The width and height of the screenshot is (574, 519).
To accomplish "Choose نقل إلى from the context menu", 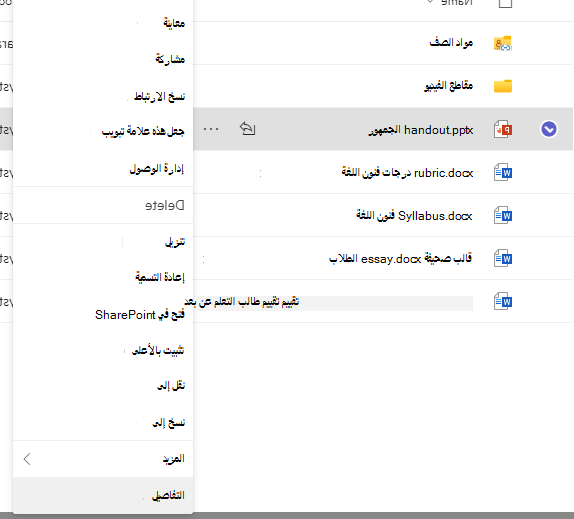I will (103, 385).
